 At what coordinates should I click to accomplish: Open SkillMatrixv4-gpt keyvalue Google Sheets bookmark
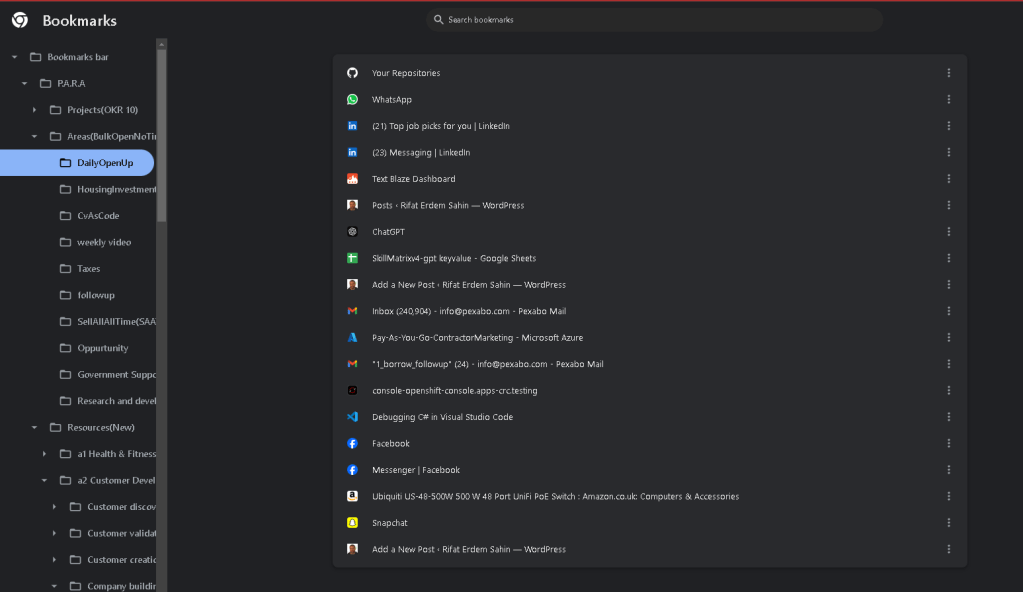pyautogui.click(x=454, y=258)
